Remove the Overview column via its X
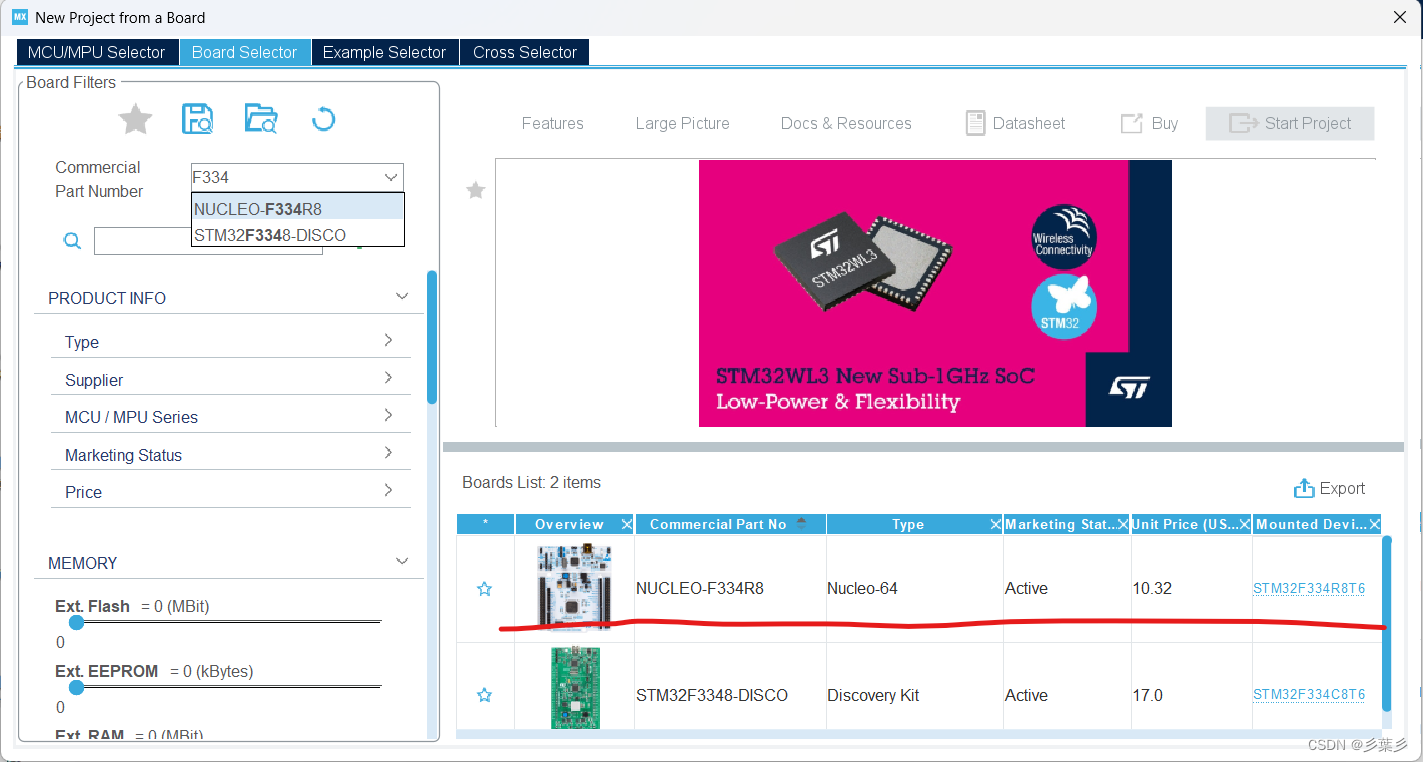1423x762 pixels. click(x=626, y=524)
